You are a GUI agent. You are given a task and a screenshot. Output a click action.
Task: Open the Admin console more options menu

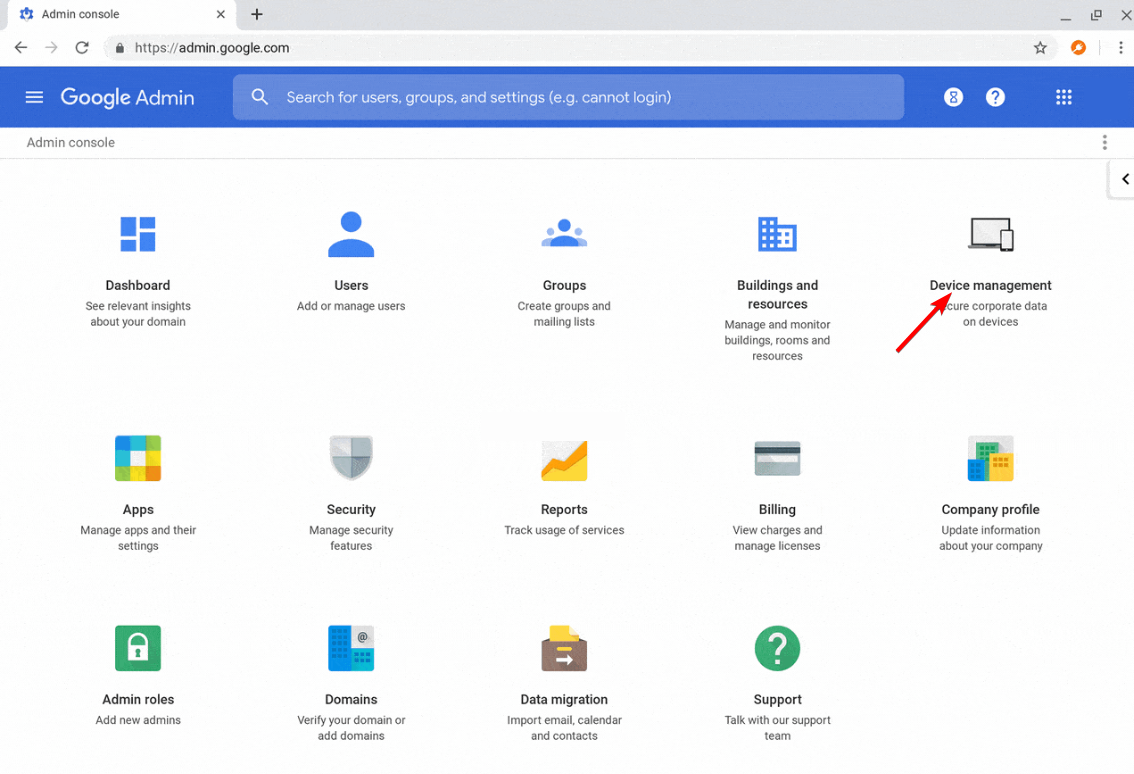1104,143
